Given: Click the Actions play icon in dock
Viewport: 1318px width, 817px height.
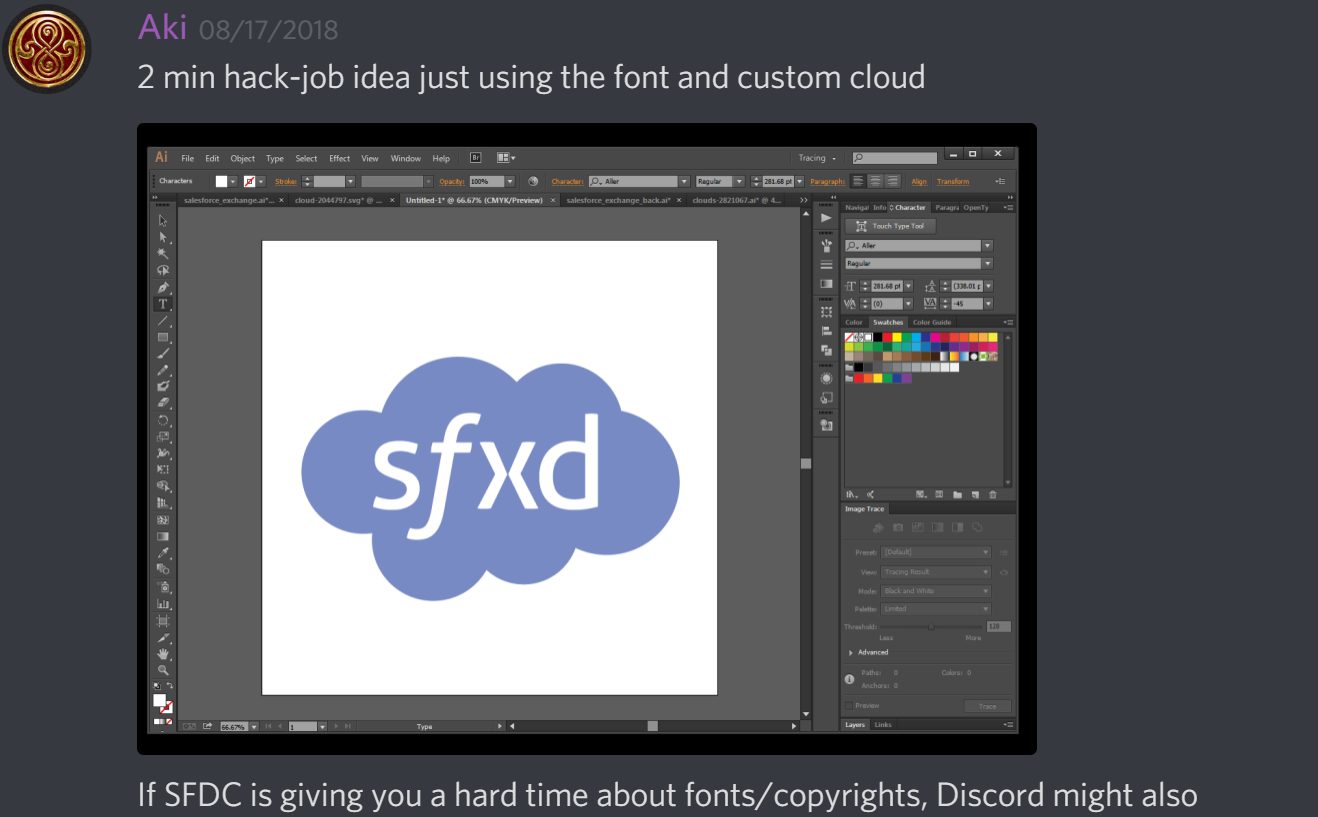Looking at the screenshot, I should 826,218.
